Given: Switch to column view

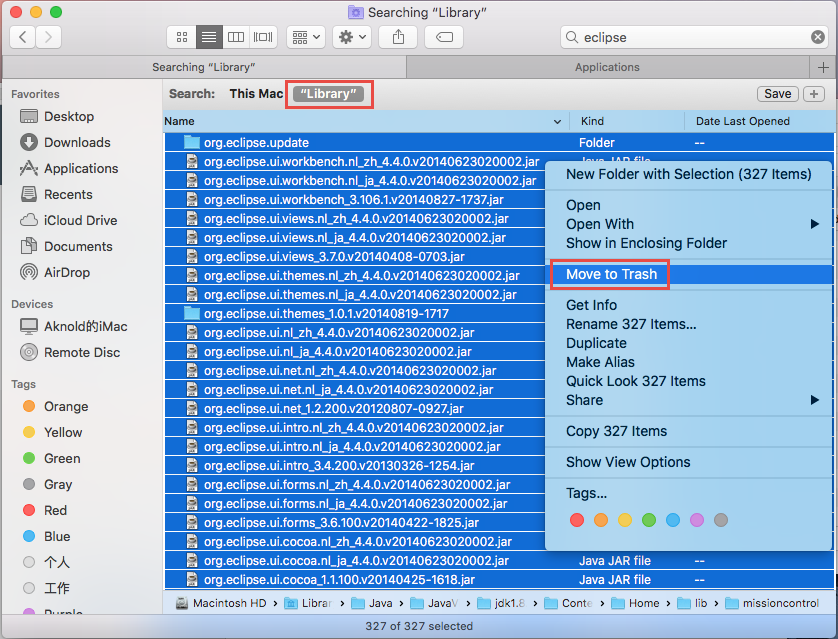Looking at the screenshot, I should tap(235, 37).
